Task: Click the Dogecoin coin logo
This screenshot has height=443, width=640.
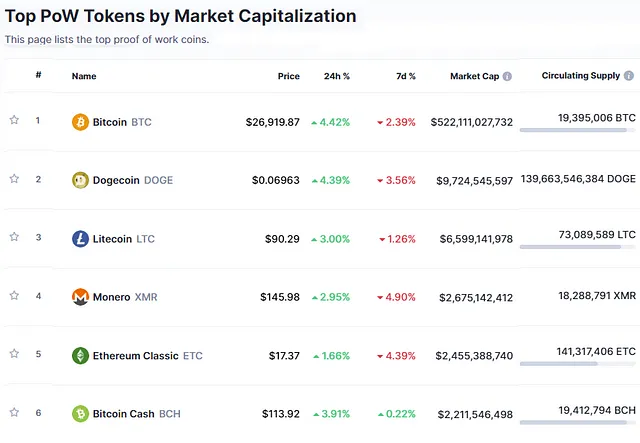Action: [x=80, y=180]
